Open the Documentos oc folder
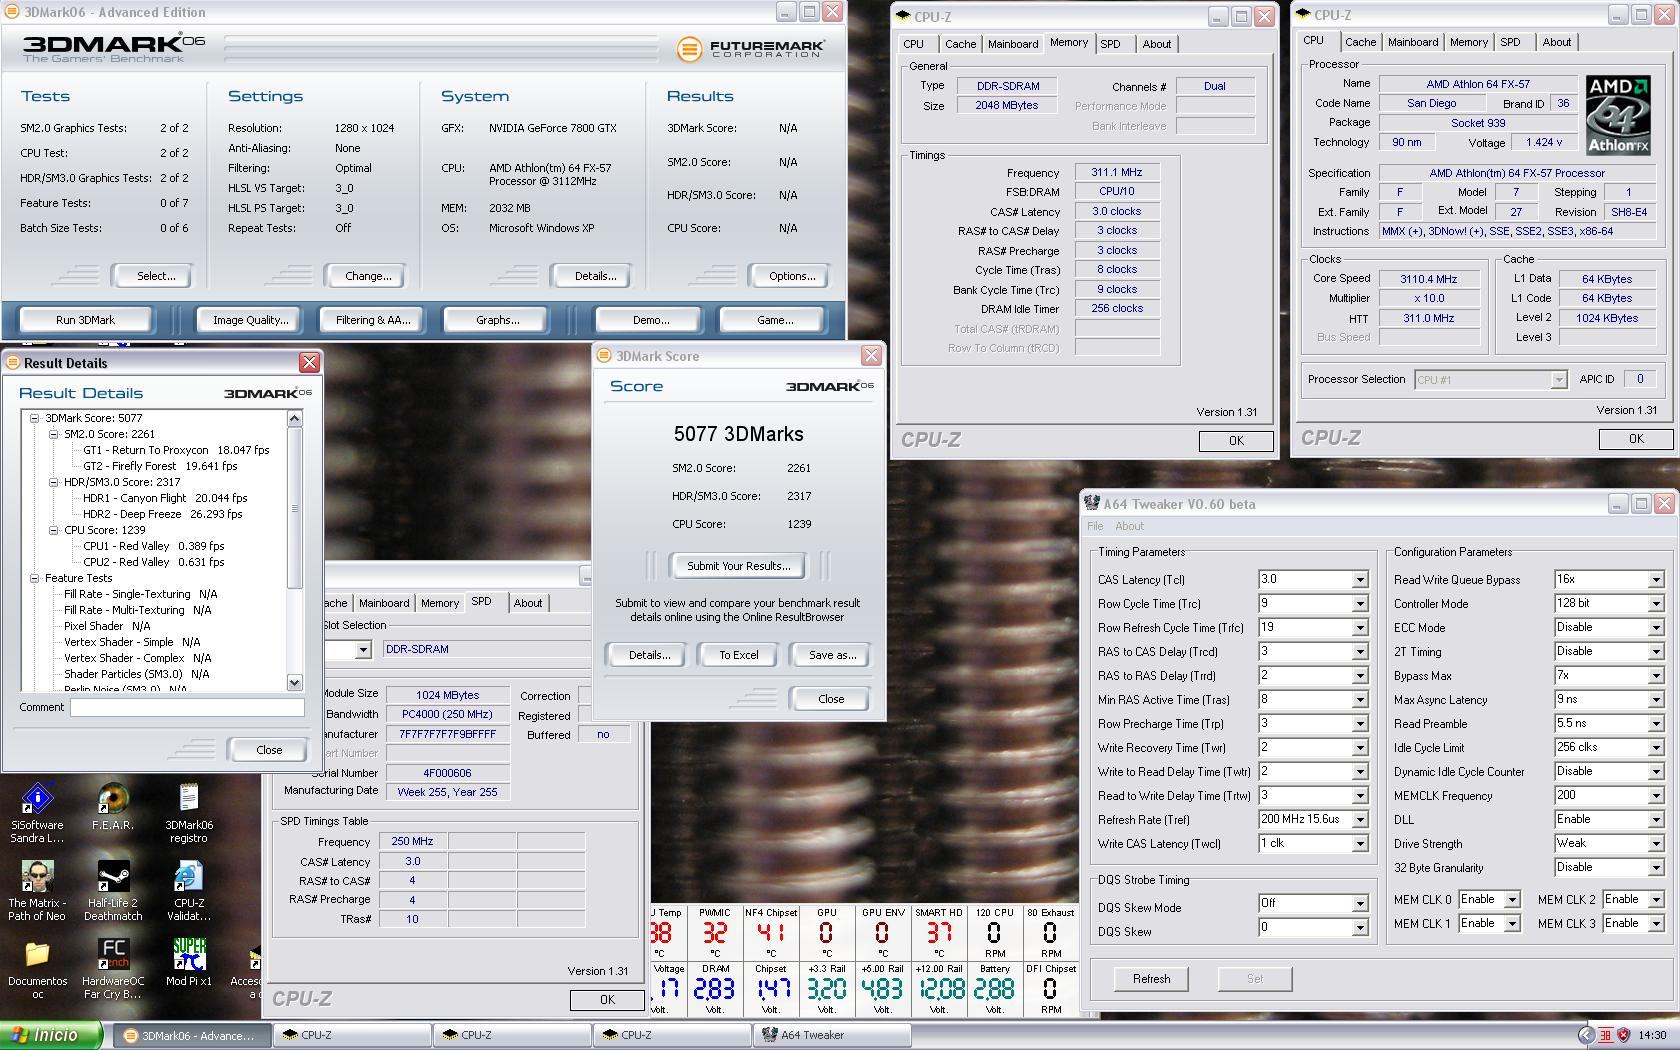The height and width of the screenshot is (1050, 1680). click(37, 956)
